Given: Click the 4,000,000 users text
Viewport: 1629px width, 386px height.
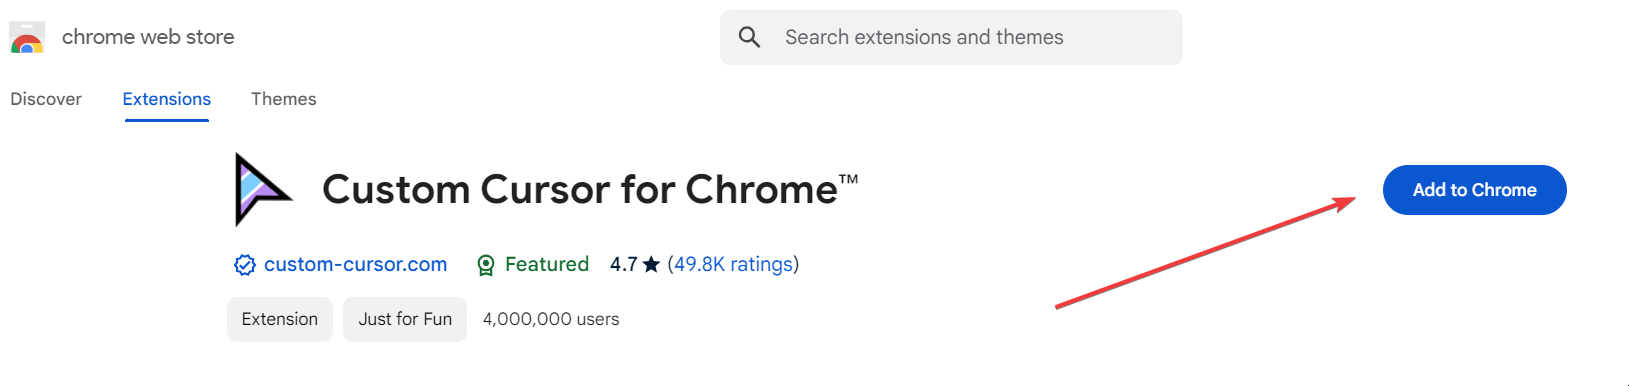Looking at the screenshot, I should [x=551, y=319].
